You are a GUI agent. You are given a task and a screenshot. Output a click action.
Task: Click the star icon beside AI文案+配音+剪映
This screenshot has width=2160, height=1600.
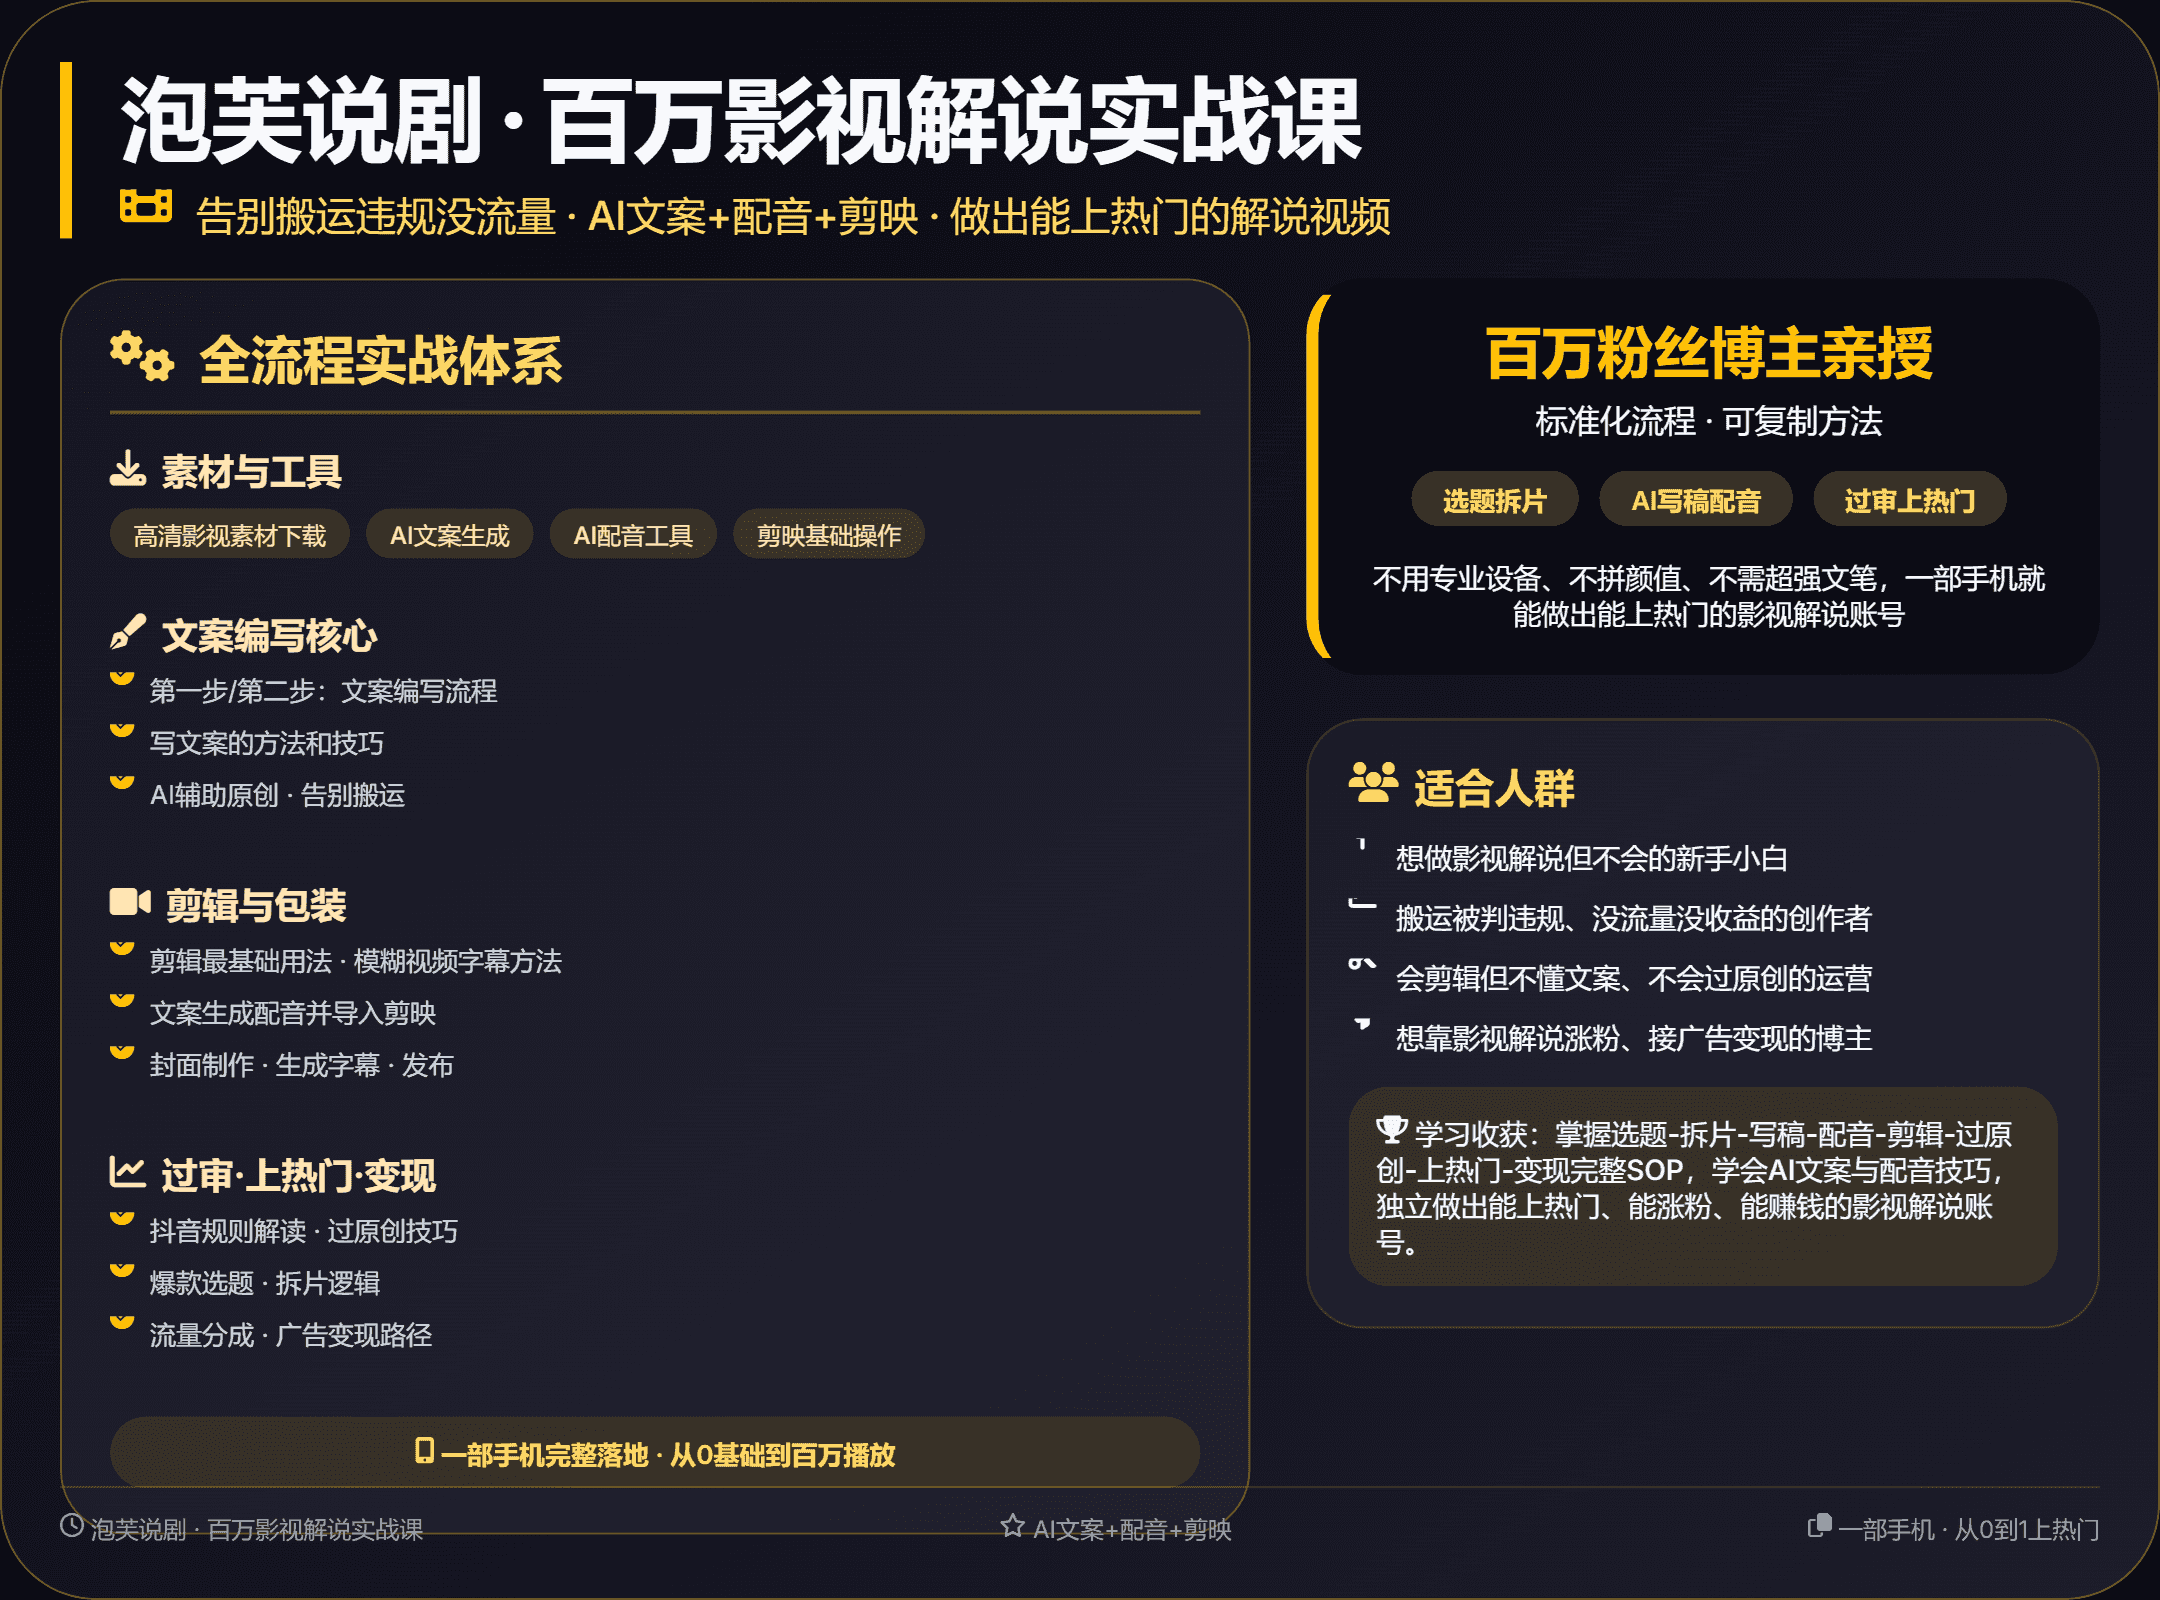1012,1526
